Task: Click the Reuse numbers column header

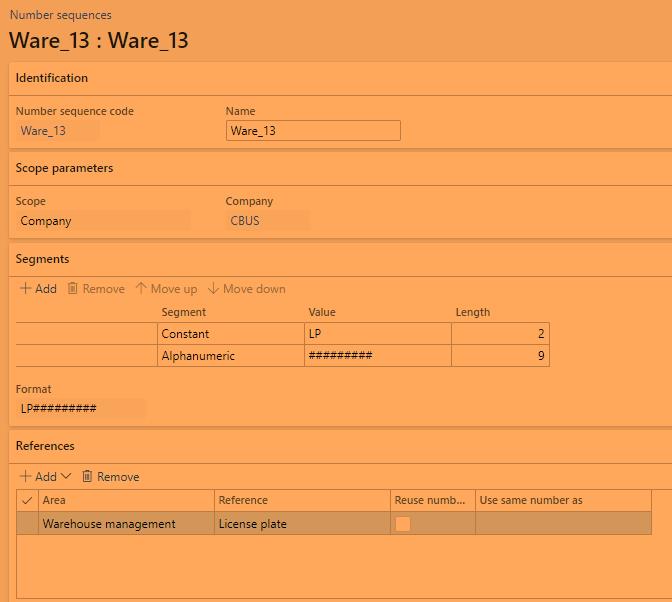Action: pos(432,500)
